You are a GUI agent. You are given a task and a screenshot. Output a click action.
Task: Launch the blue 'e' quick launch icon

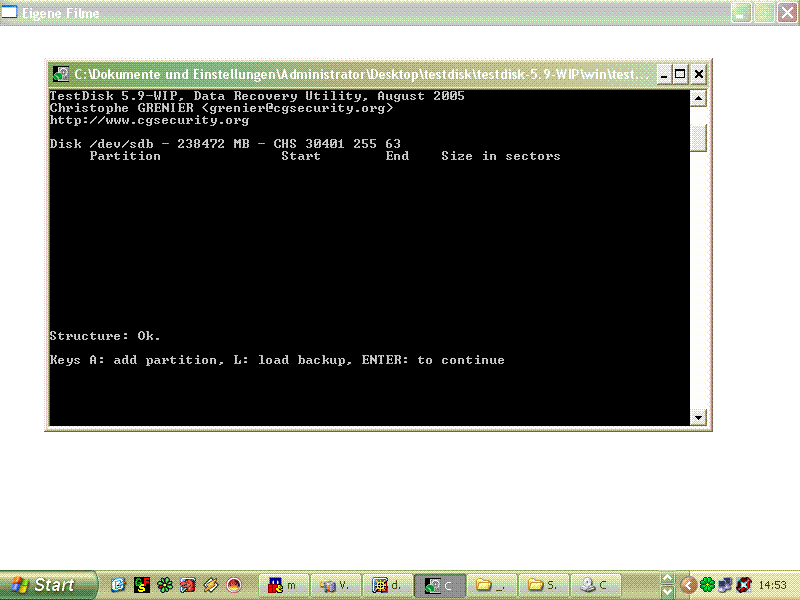click(x=118, y=585)
